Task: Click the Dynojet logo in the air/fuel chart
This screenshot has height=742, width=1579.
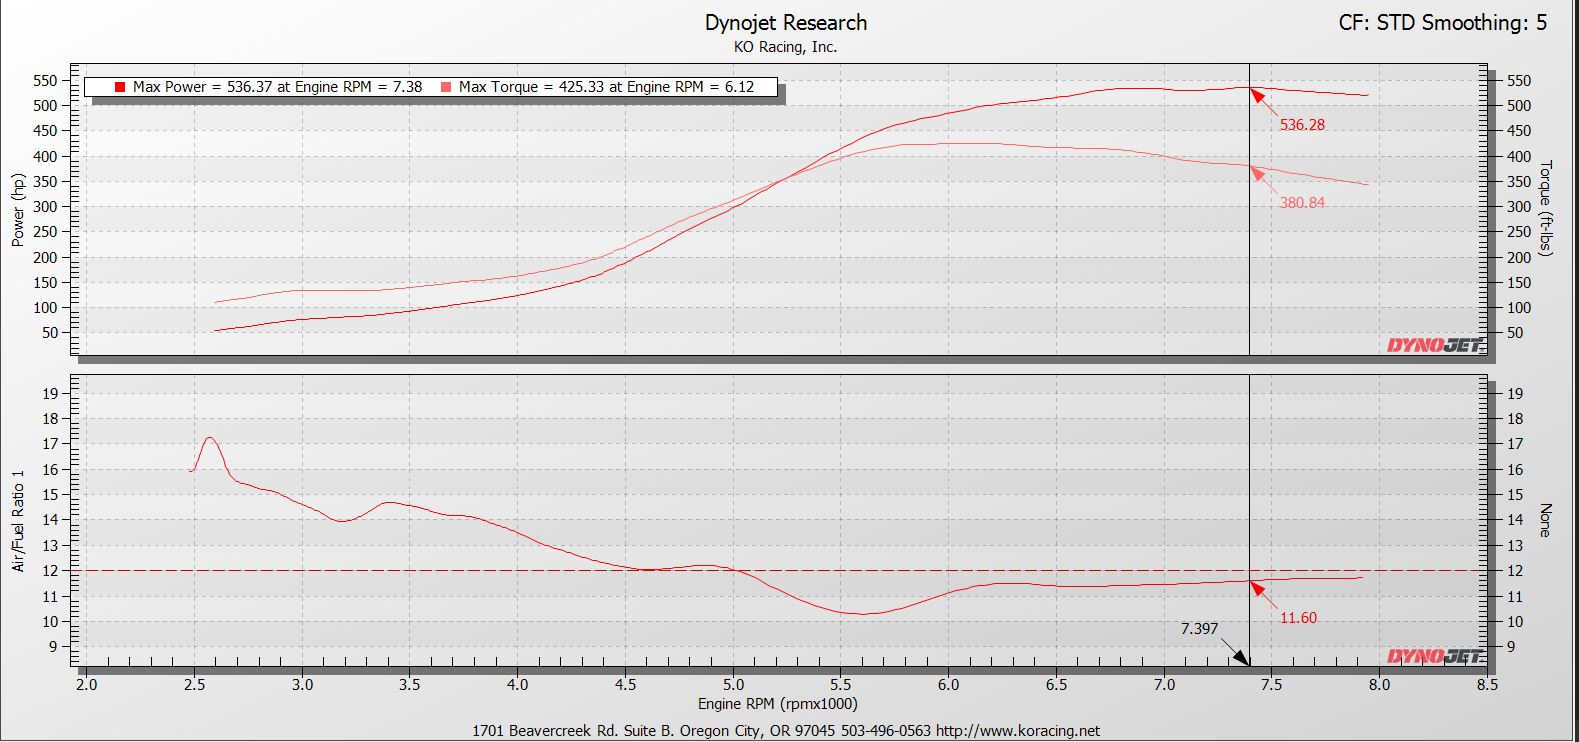Action: tap(1434, 656)
